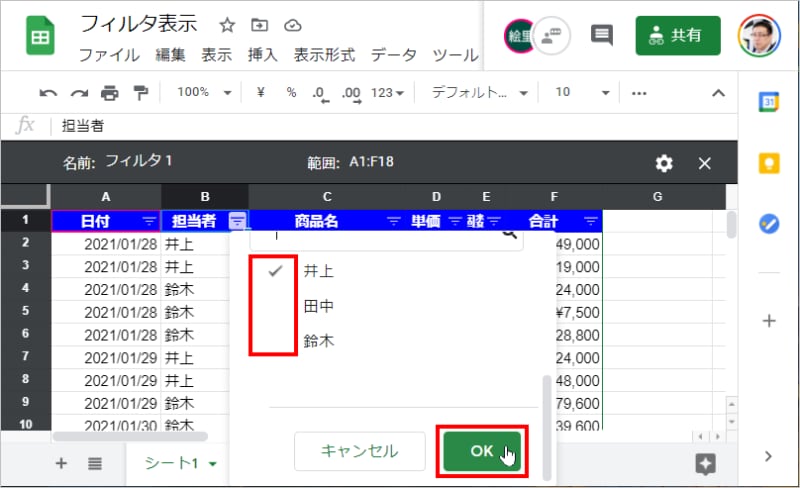Open the 編集 menu

(x=170, y=55)
